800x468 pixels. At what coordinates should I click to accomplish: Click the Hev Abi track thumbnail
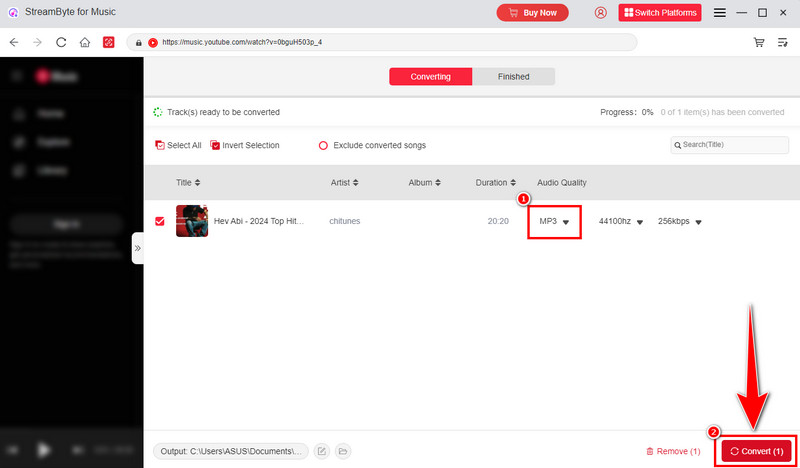(192, 221)
